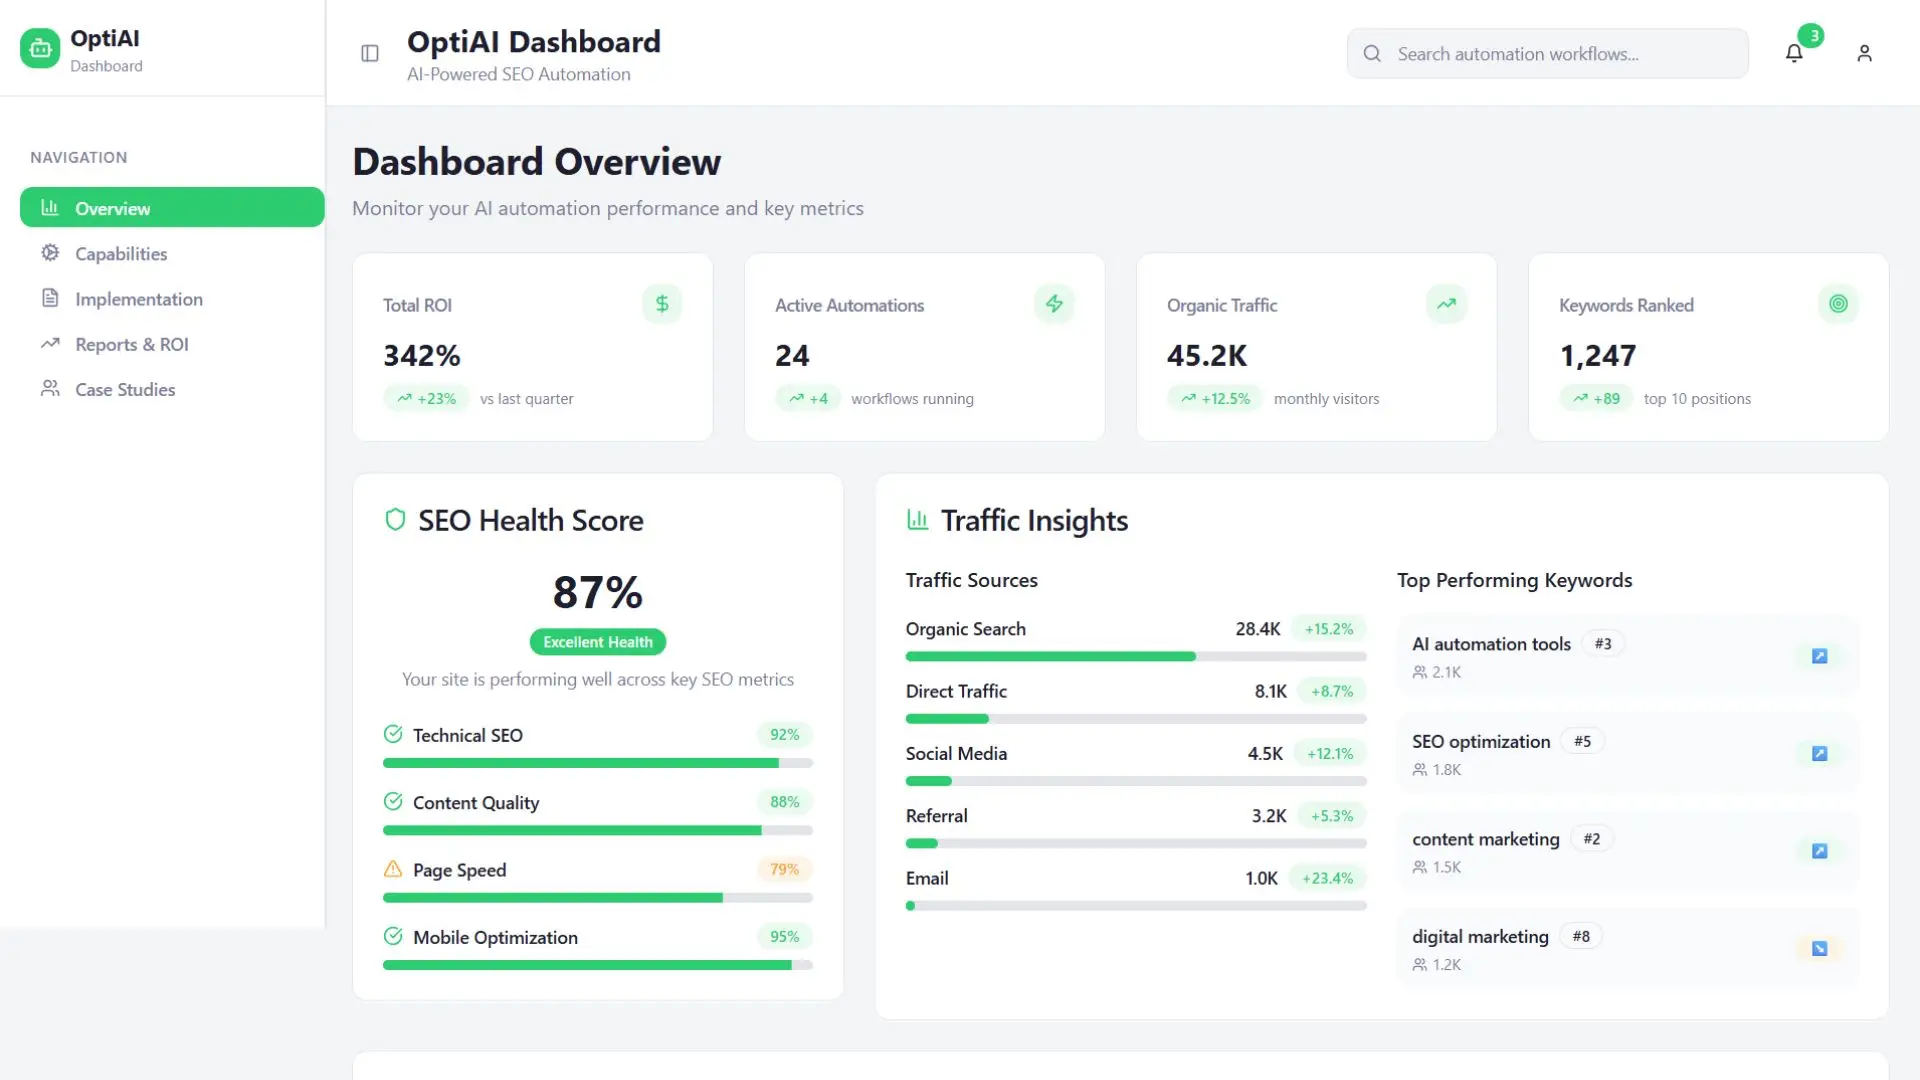The image size is (1920, 1080).
Task: Click the 95% Mobile Optimization score
Action: tap(784, 936)
